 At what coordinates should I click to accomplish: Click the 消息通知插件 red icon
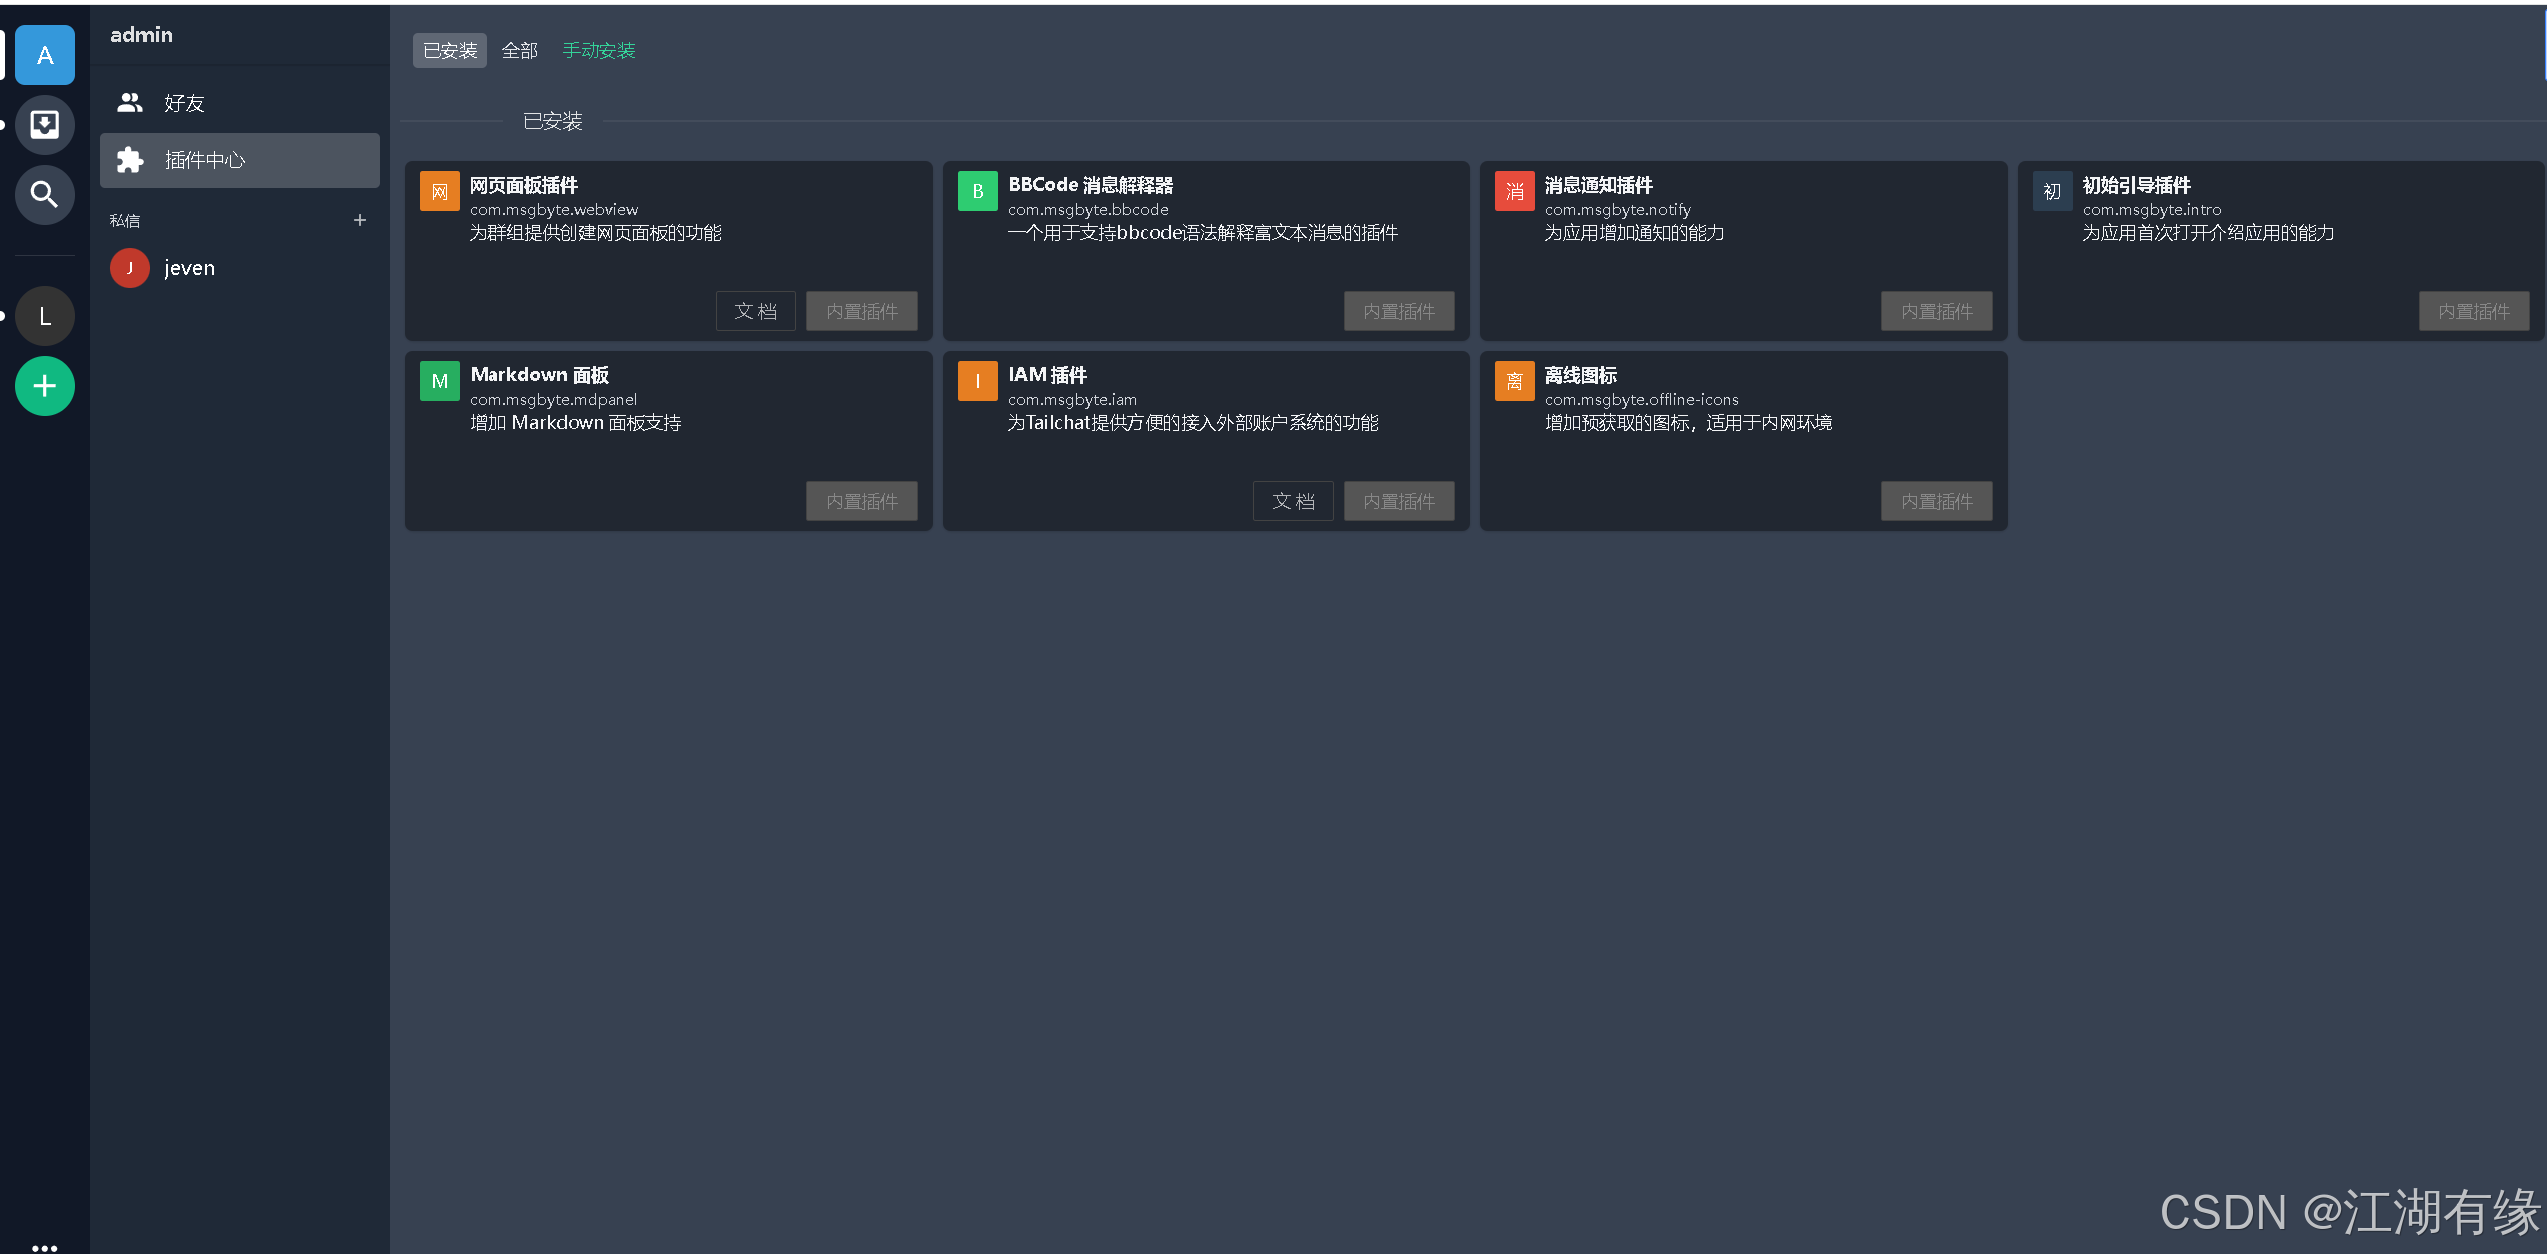[1514, 191]
